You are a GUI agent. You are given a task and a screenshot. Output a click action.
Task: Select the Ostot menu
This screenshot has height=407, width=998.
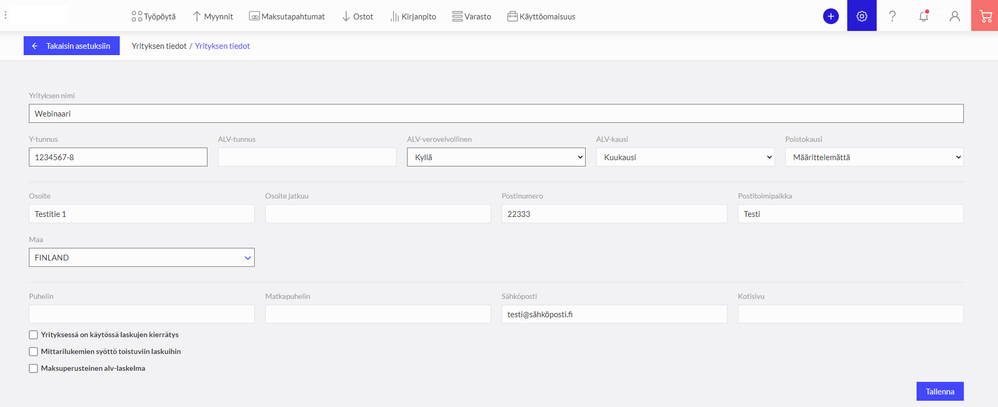358,17
